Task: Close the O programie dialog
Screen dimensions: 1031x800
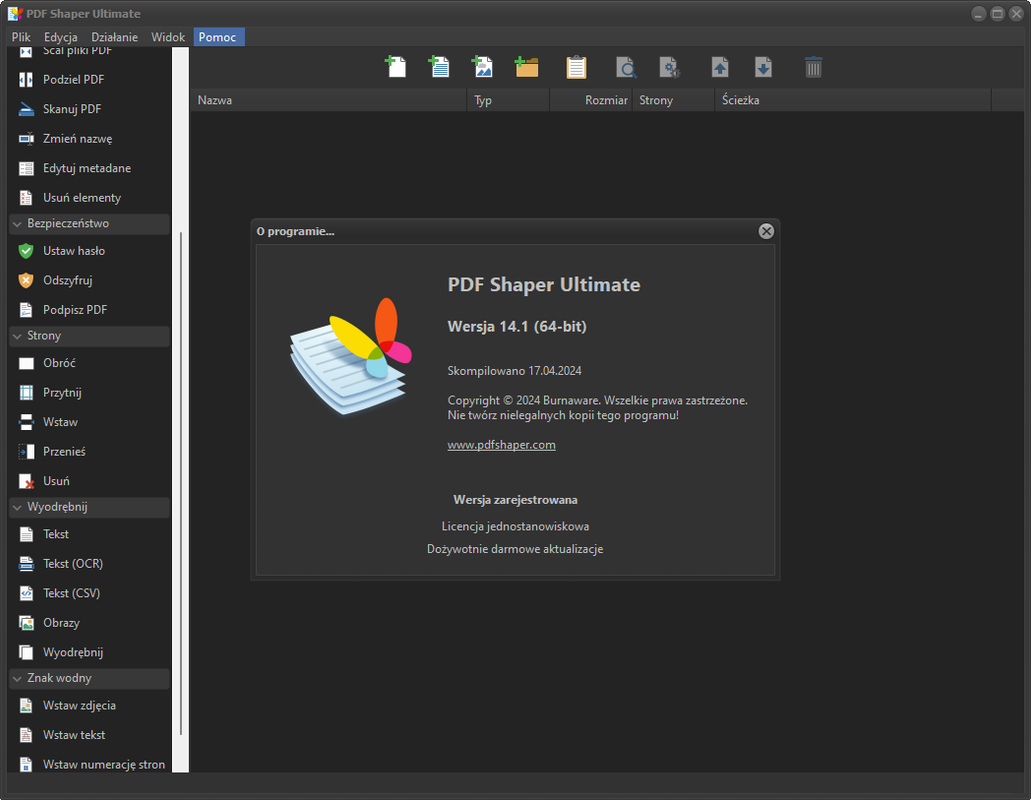Action: (x=766, y=231)
